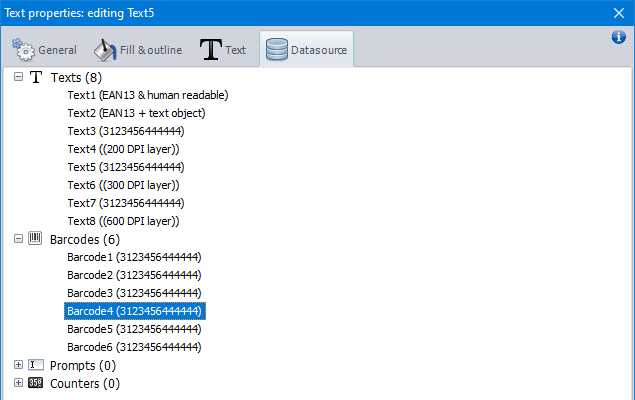Viewport: 635px width, 400px height.
Task: Click the Texts T icon
Action: tap(36, 77)
